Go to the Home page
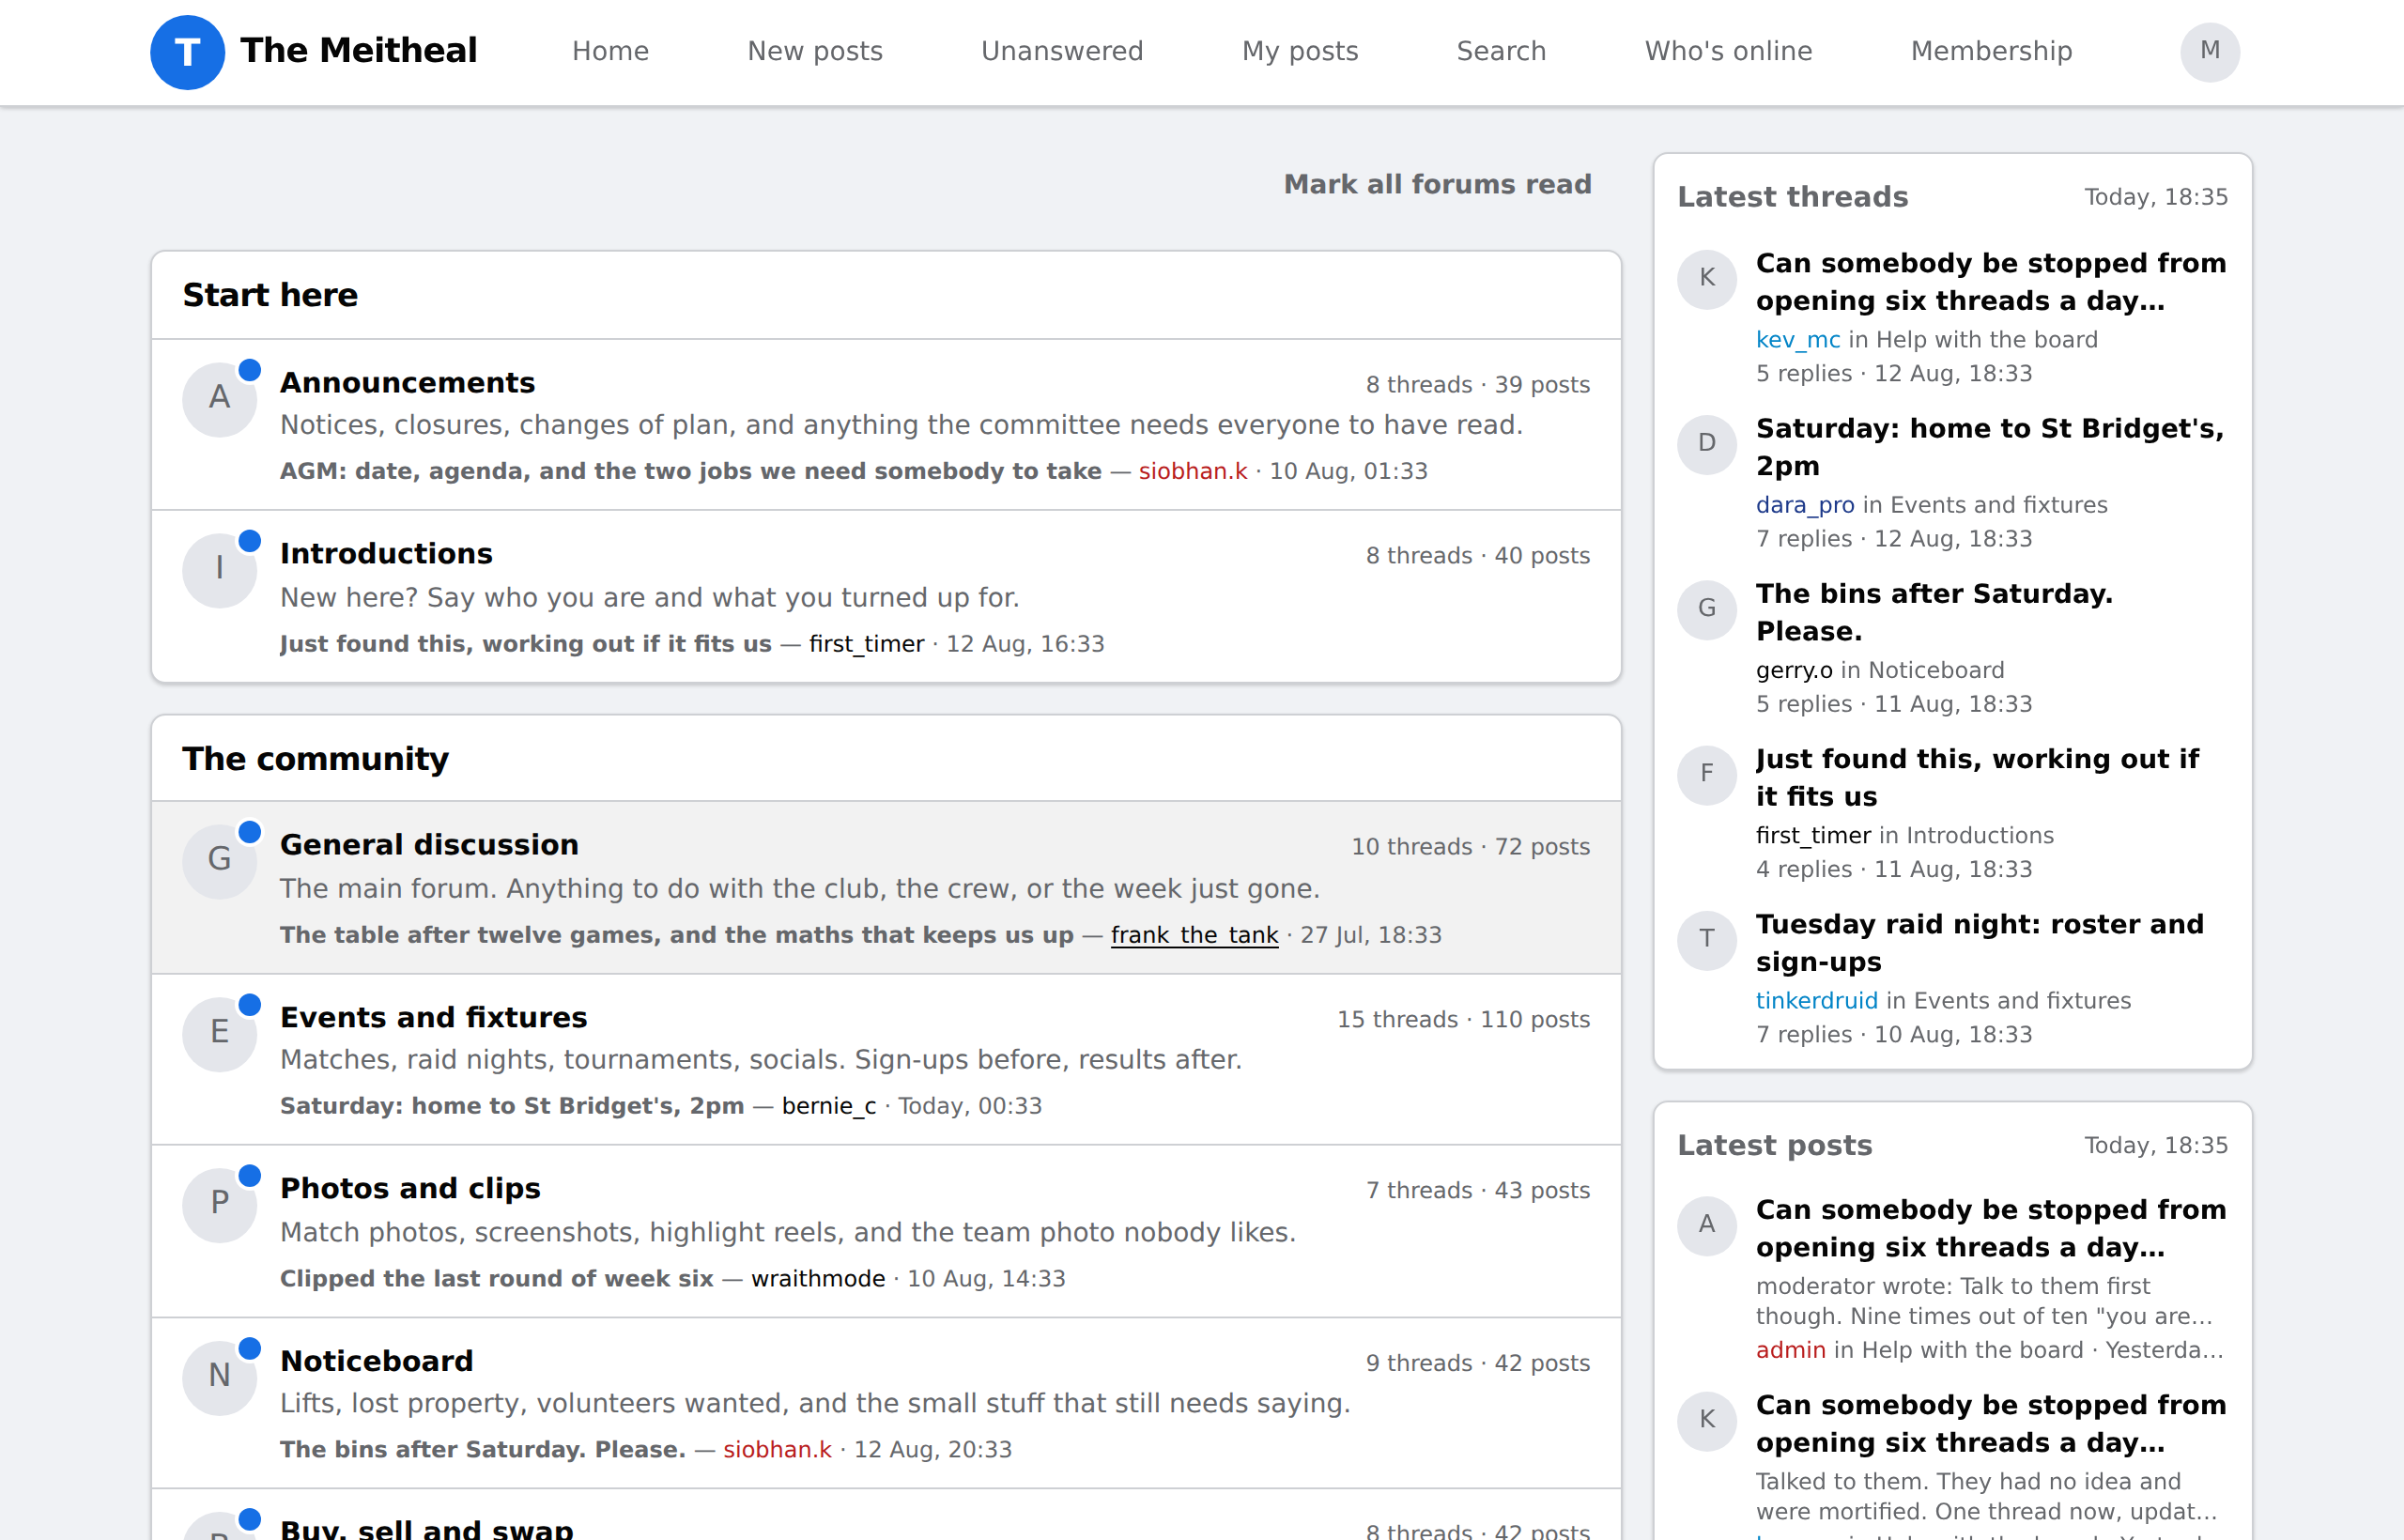 610,51
